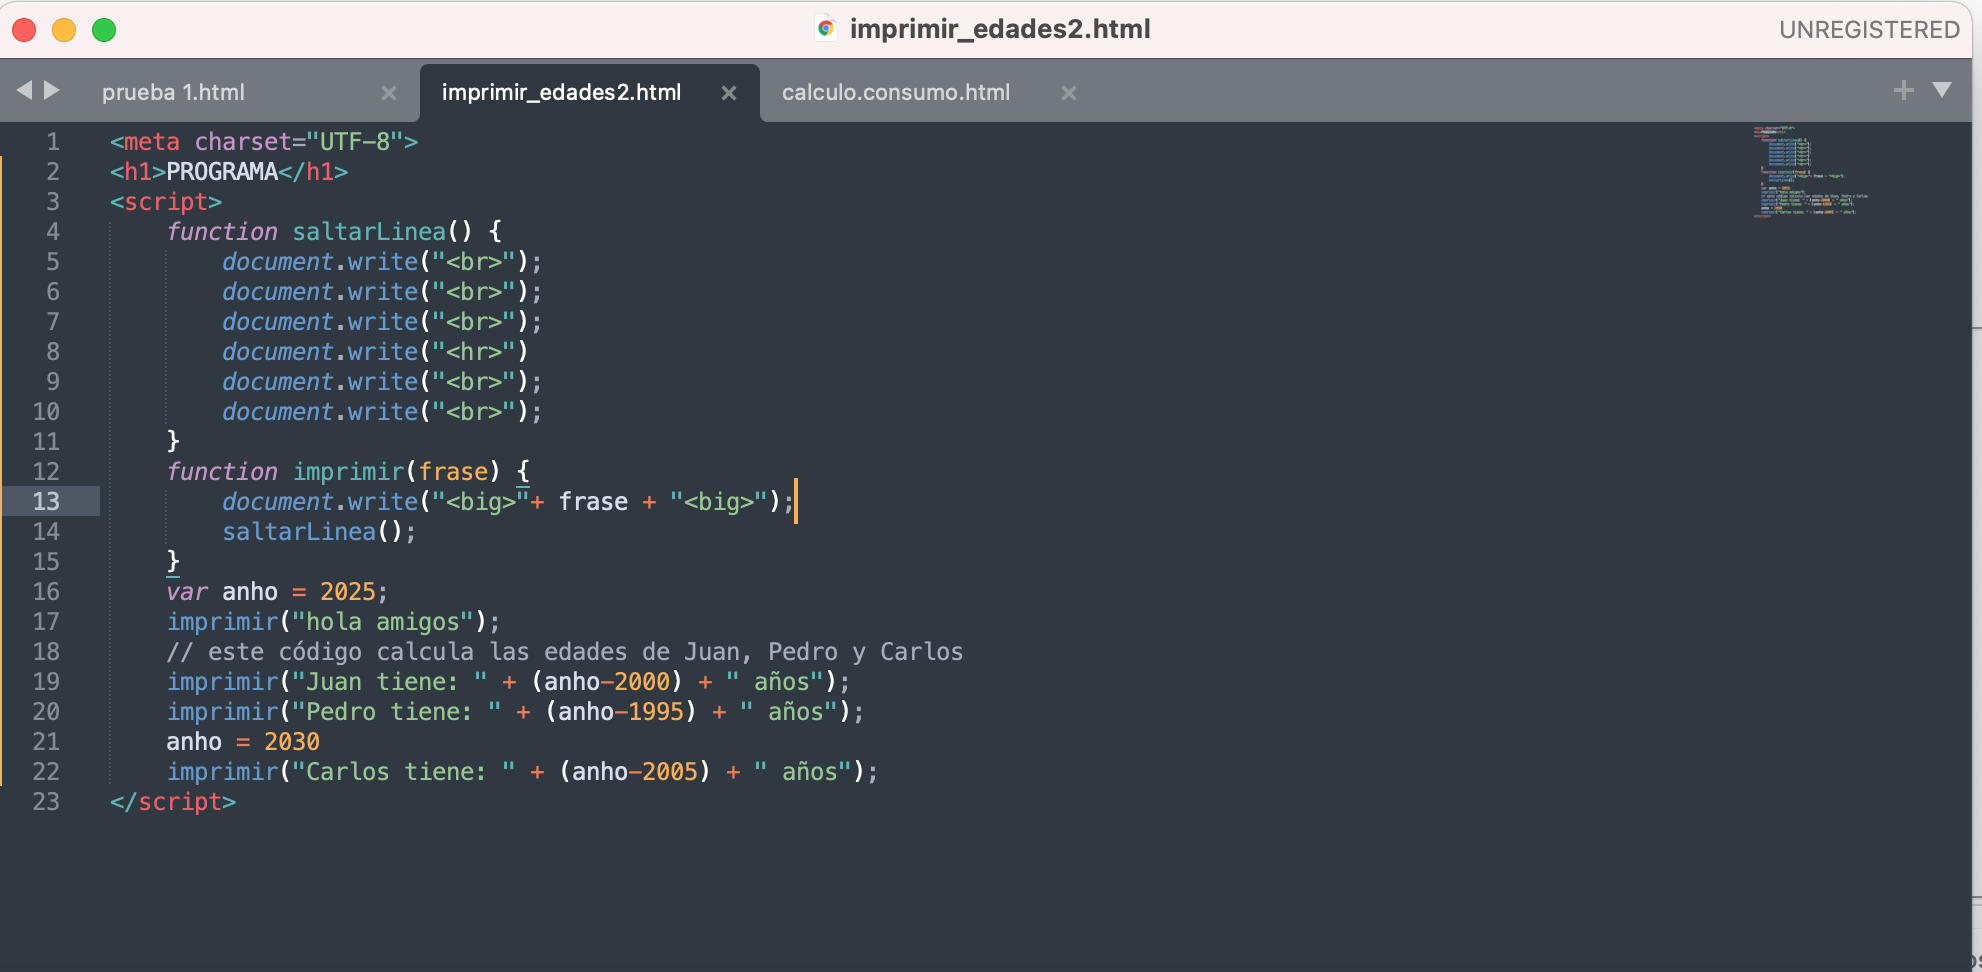The height and width of the screenshot is (972, 1982).
Task: Click the saltarLinea function name on line 4
Action: pos(369,231)
